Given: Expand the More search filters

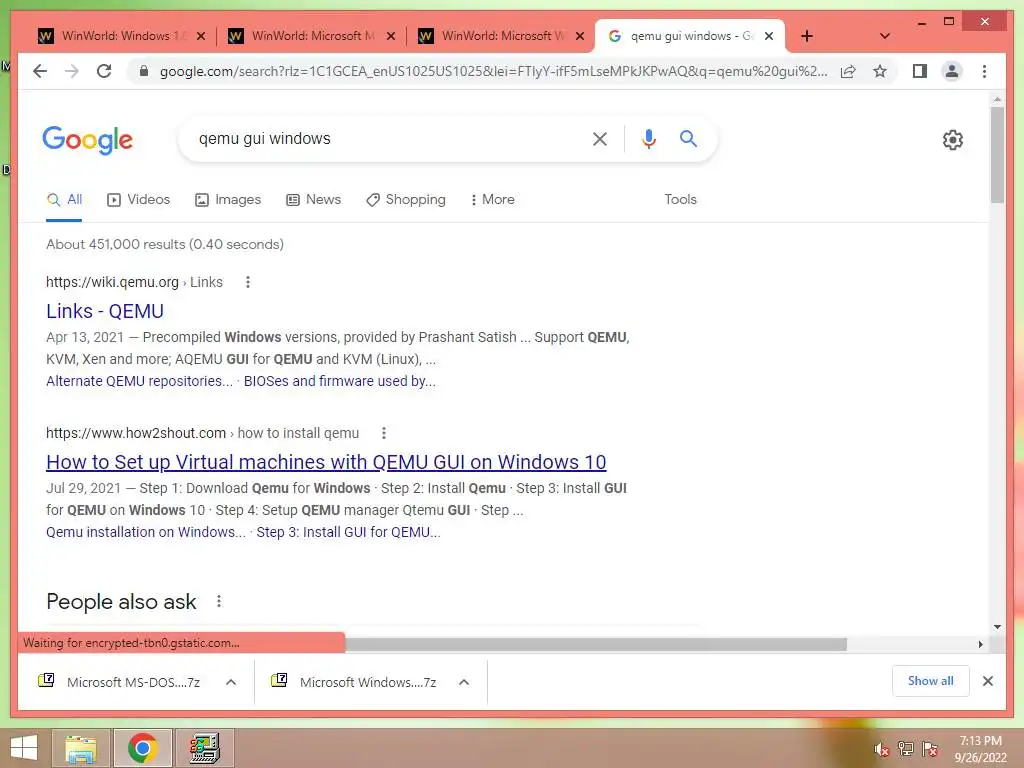Looking at the screenshot, I should (492, 200).
